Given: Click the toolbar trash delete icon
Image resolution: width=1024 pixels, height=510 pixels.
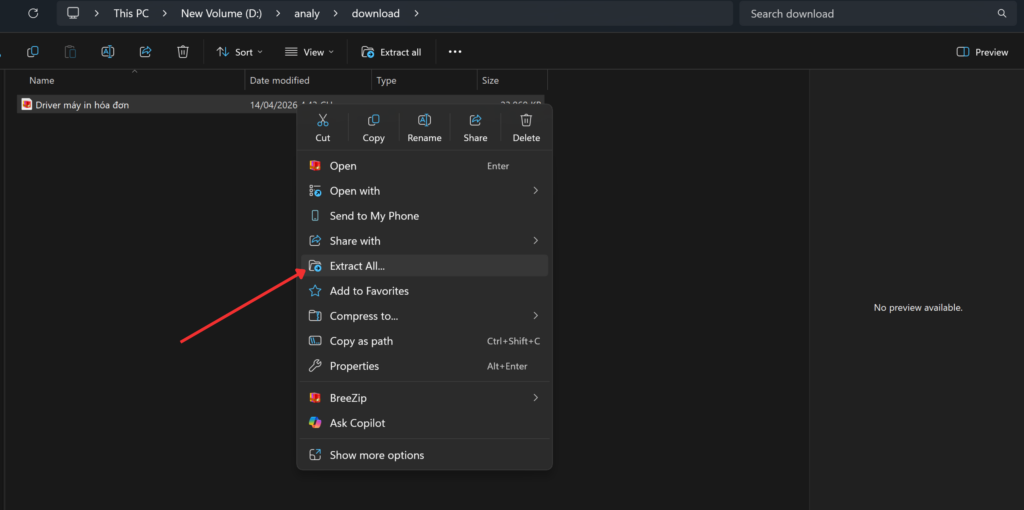Looking at the screenshot, I should coord(183,52).
